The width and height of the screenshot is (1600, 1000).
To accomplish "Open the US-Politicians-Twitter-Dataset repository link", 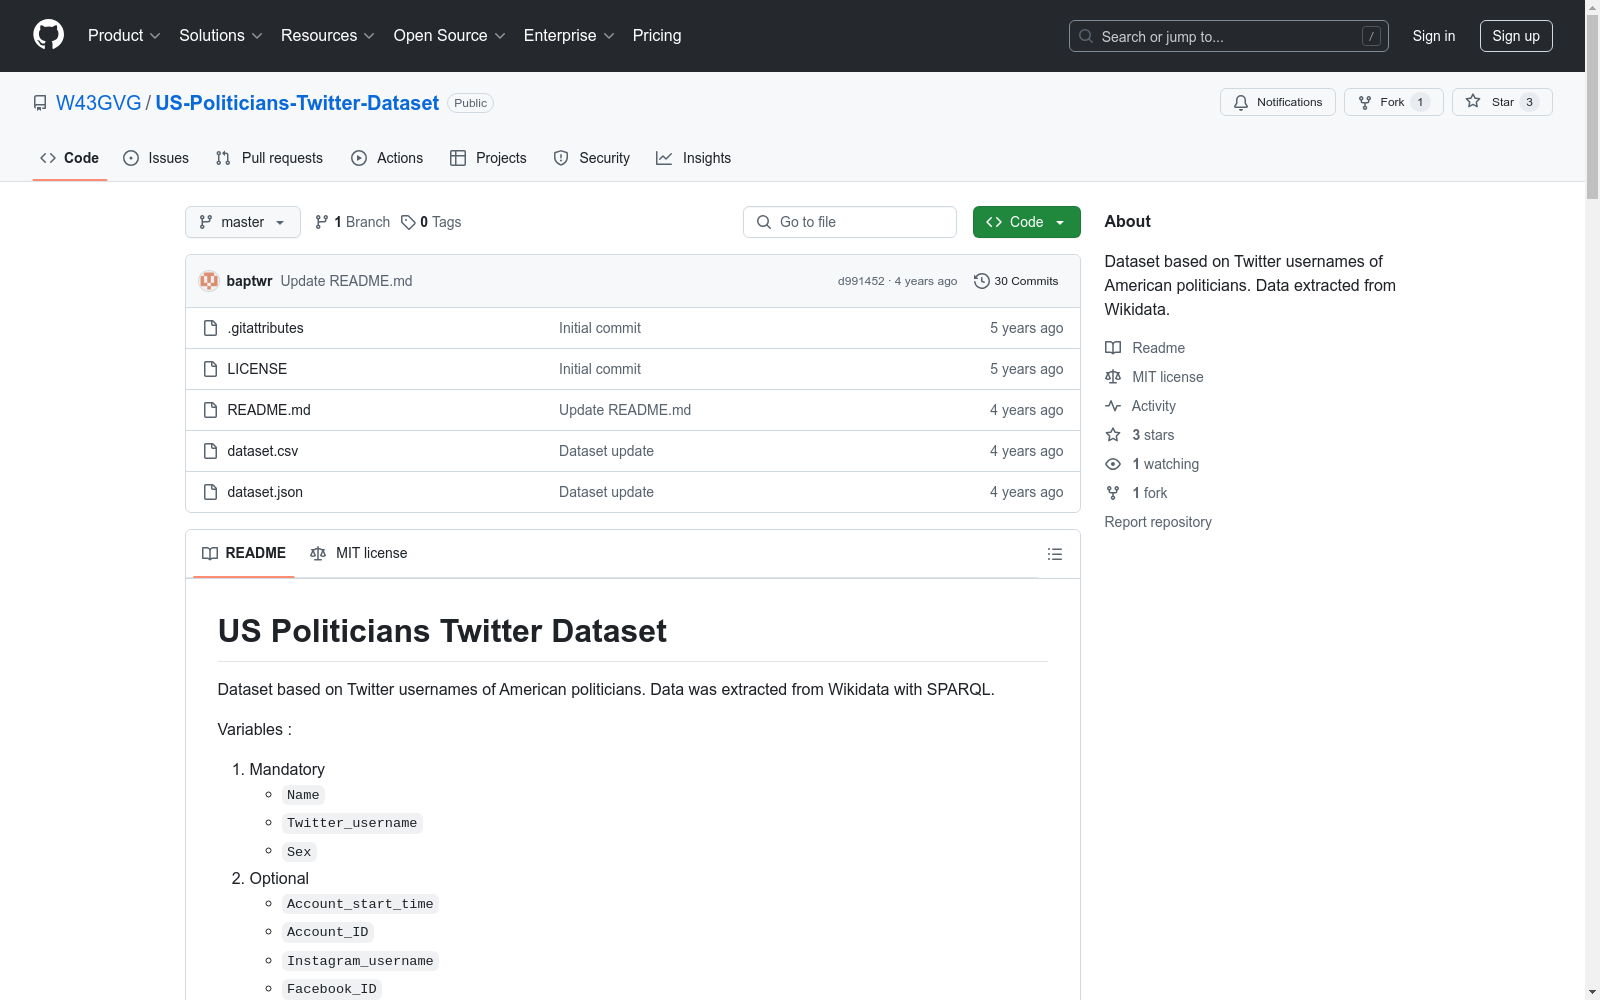I will tap(297, 103).
